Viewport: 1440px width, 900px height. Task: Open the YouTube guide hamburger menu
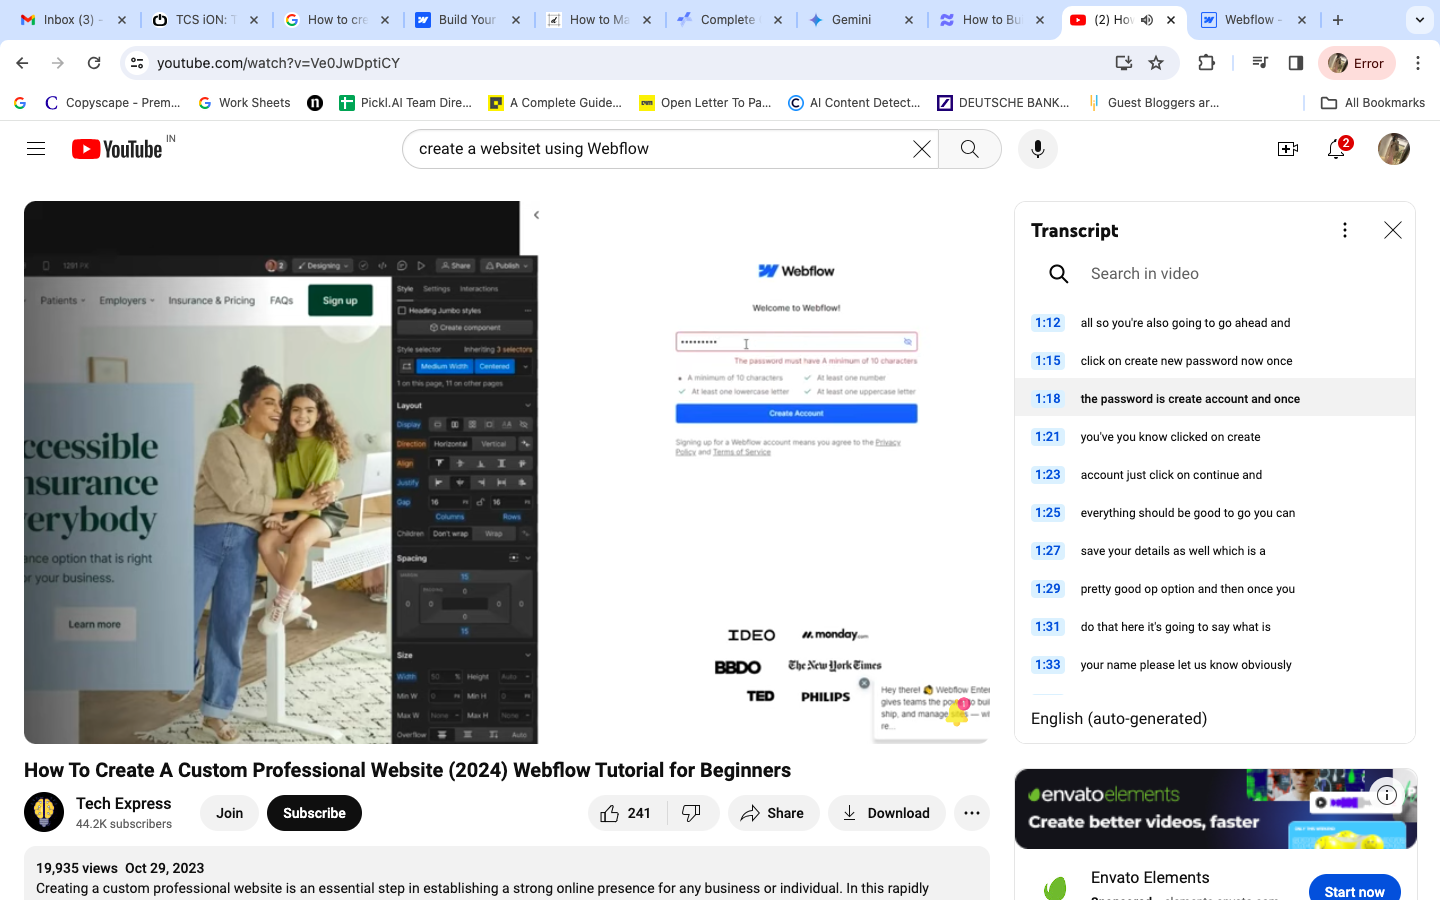tap(36, 148)
